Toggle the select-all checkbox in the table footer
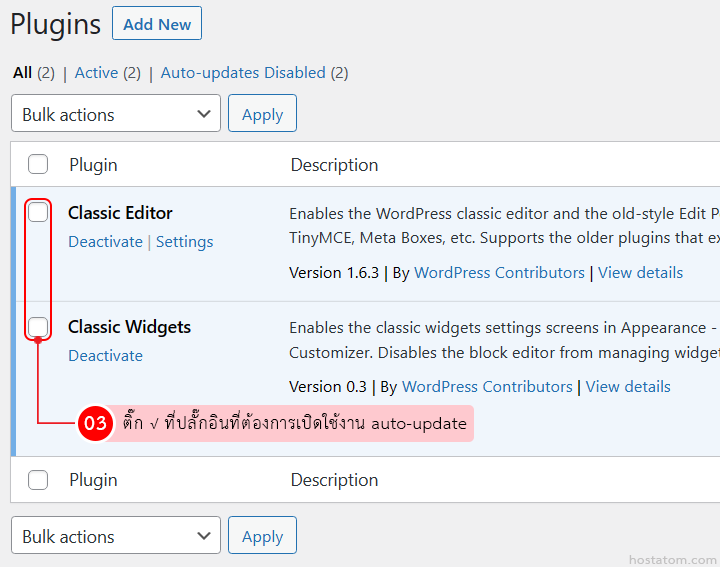This screenshot has height=567, width=720. (x=38, y=480)
